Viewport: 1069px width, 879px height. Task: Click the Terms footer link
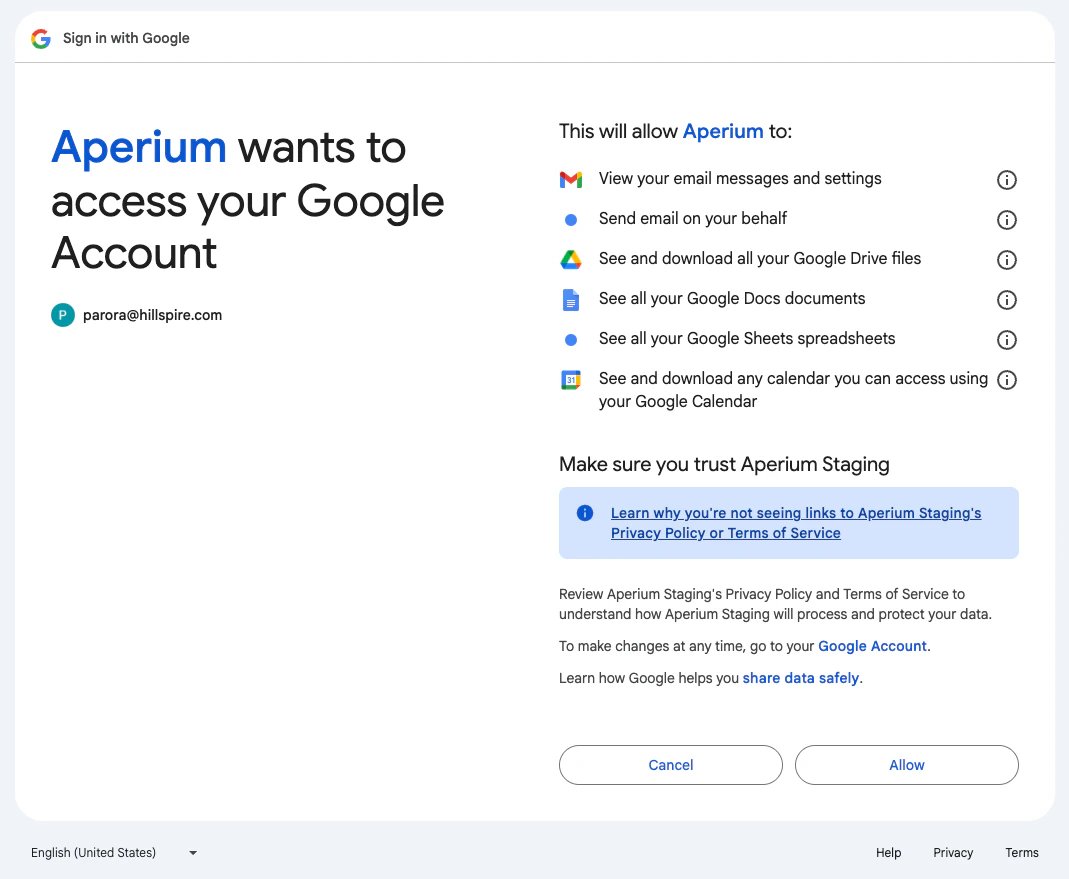click(1021, 852)
